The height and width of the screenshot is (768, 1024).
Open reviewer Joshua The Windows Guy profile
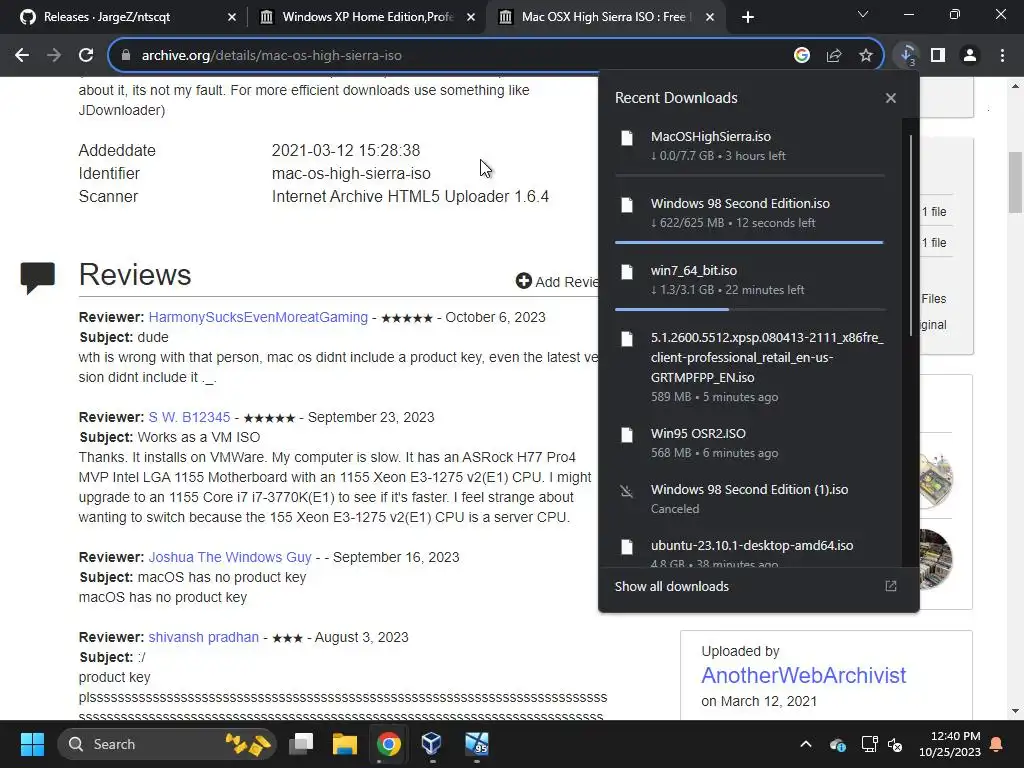coord(230,557)
